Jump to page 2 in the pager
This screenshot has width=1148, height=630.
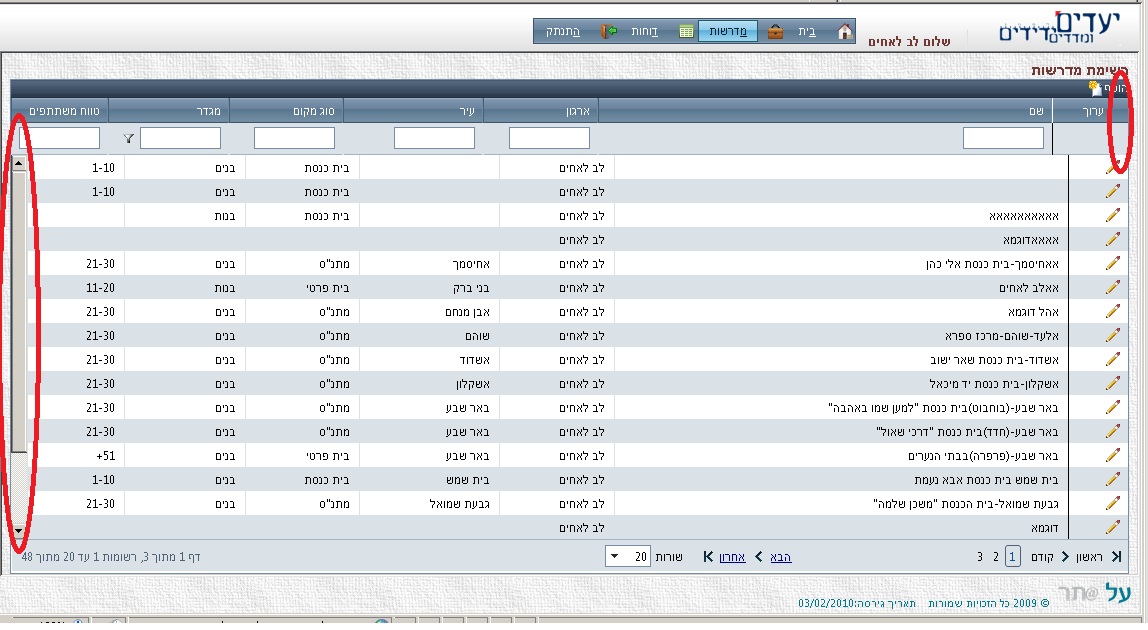tap(996, 557)
